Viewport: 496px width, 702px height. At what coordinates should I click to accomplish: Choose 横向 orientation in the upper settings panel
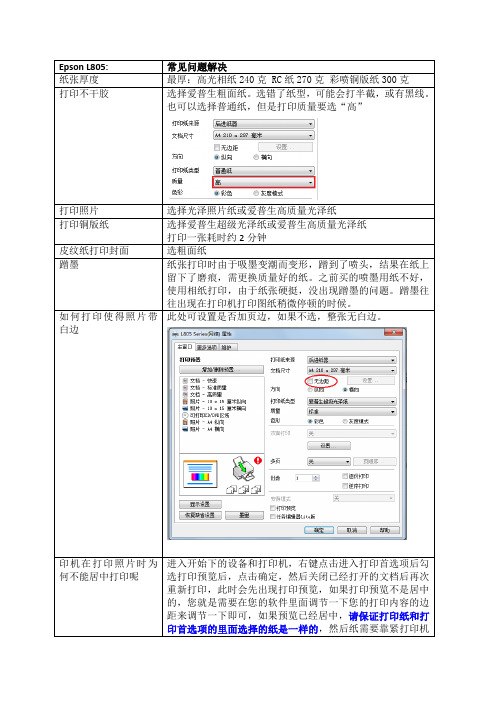click(x=256, y=157)
